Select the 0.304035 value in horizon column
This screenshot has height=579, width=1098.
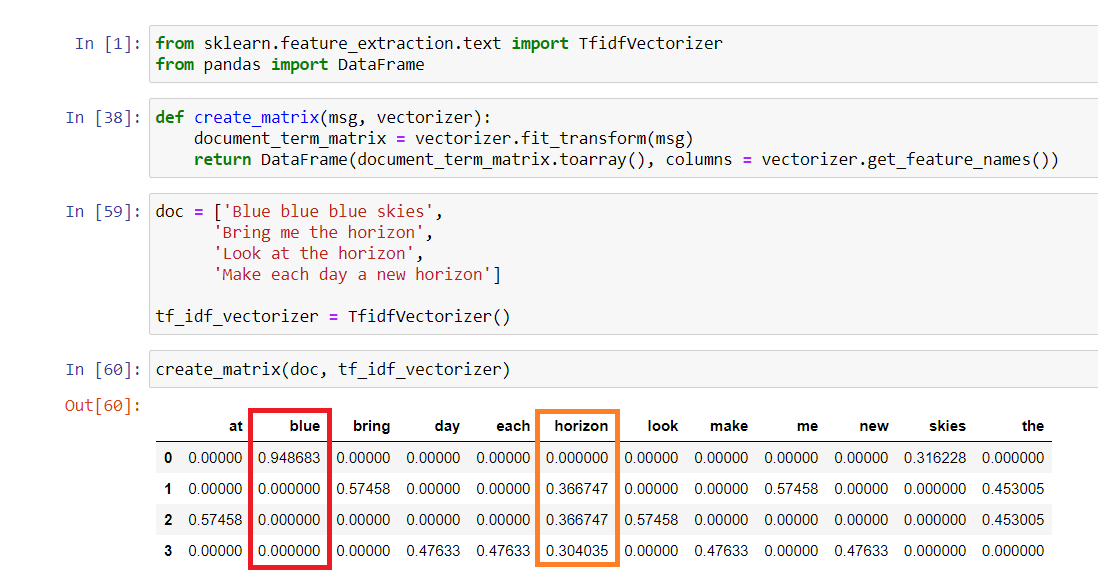(577, 551)
